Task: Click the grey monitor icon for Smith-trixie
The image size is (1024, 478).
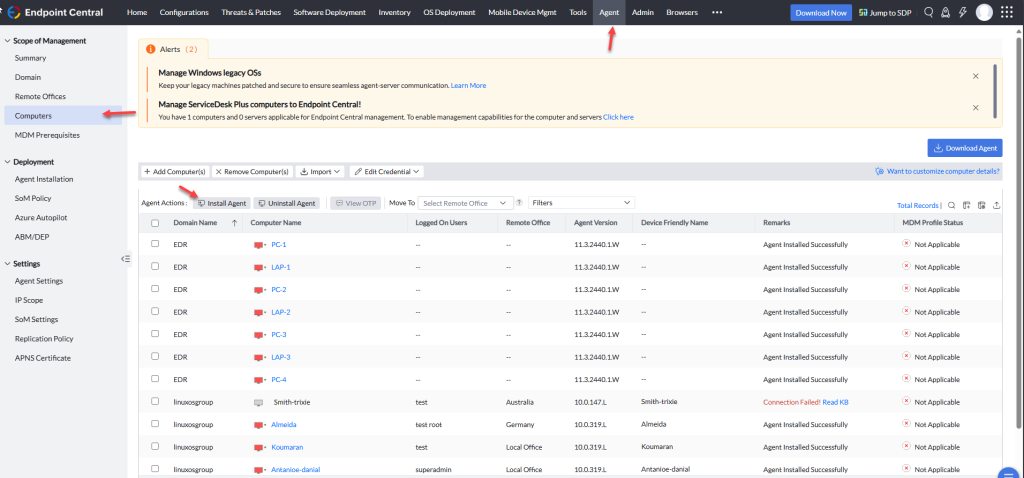Action: pyautogui.click(x=259, y=402)
